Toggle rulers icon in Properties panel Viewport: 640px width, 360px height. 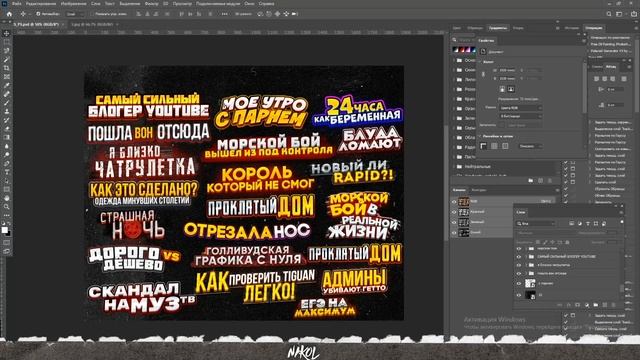(x=484, y=146)
